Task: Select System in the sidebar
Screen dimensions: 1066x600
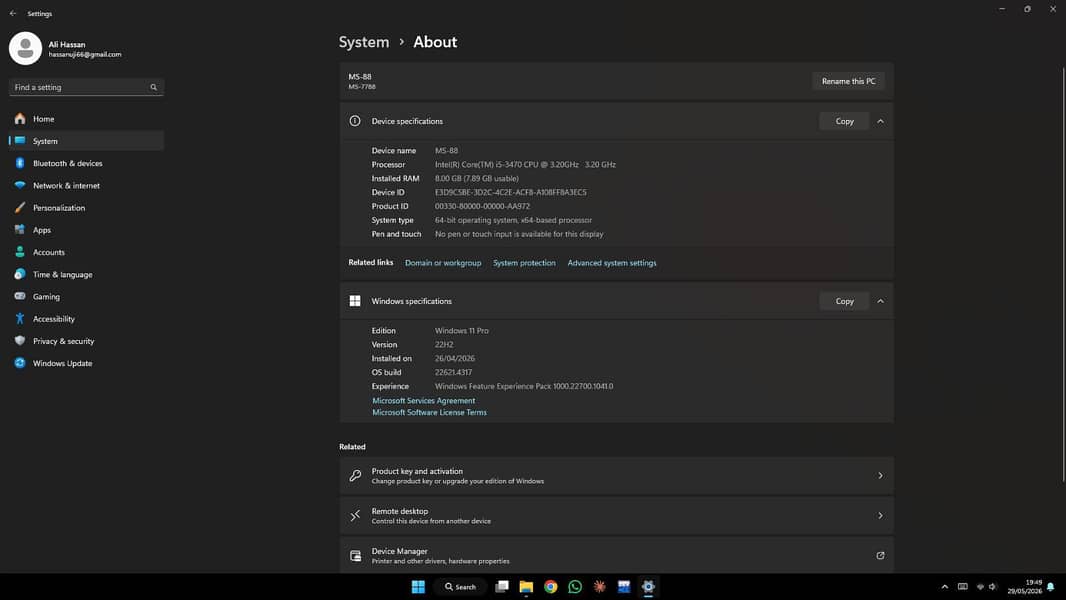Action: pyautogui.click(x=86, y=141)
